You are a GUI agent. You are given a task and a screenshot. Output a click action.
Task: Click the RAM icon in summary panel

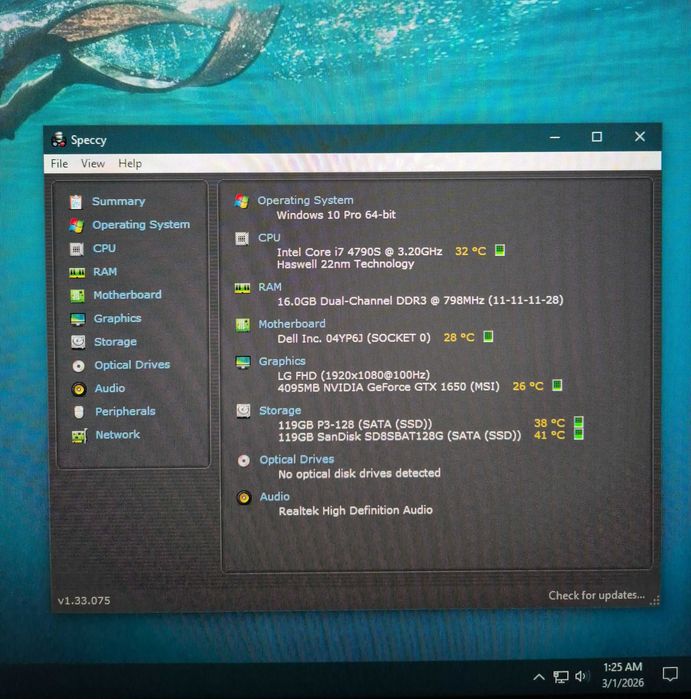point(243,288)
